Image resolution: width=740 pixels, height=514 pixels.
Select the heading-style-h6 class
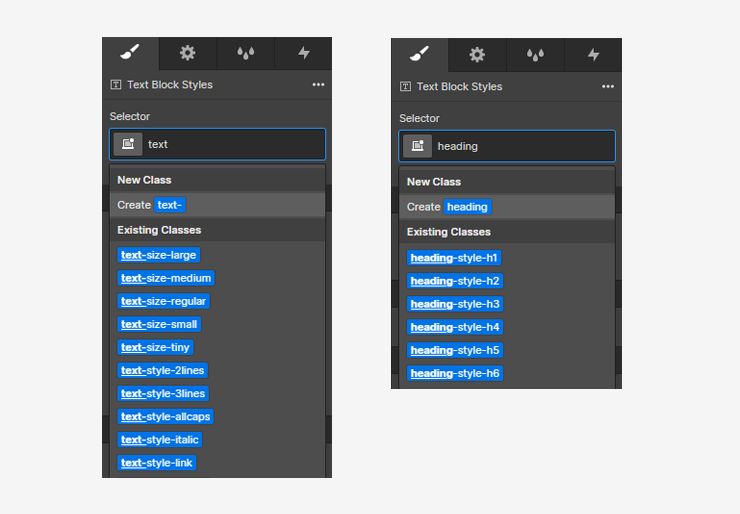click(455, 373)
